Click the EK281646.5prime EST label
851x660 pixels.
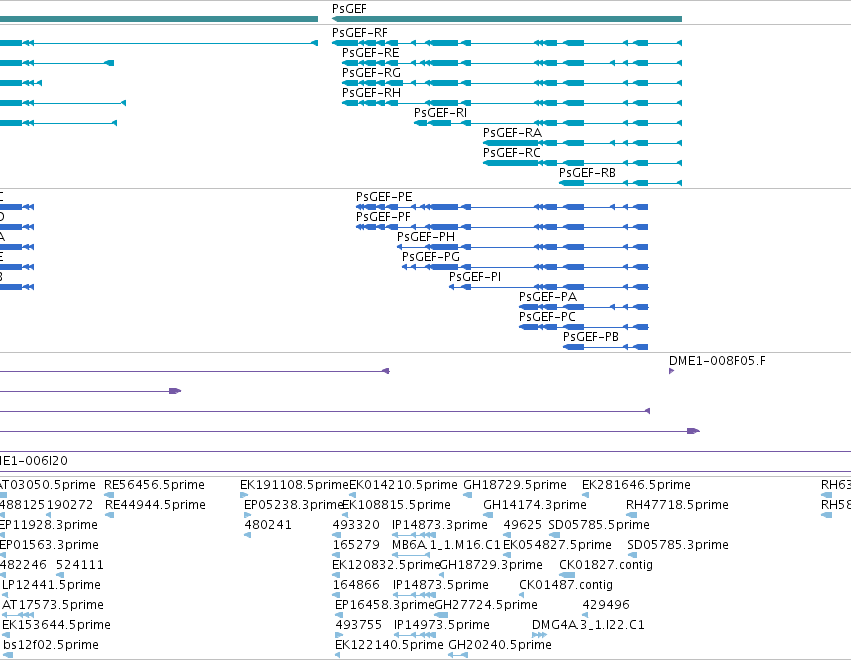pos(636,485)
